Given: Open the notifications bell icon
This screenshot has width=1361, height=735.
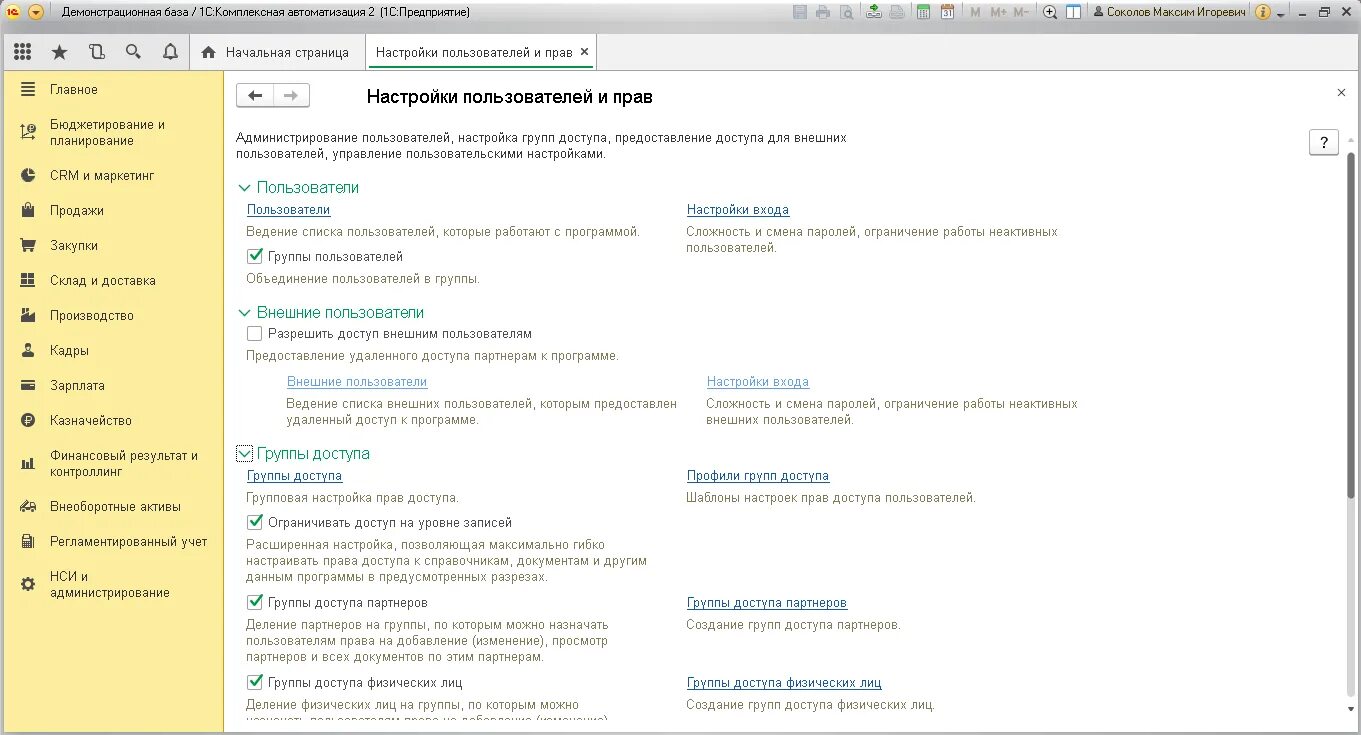Looking at the screenshot, I should 170,52.
